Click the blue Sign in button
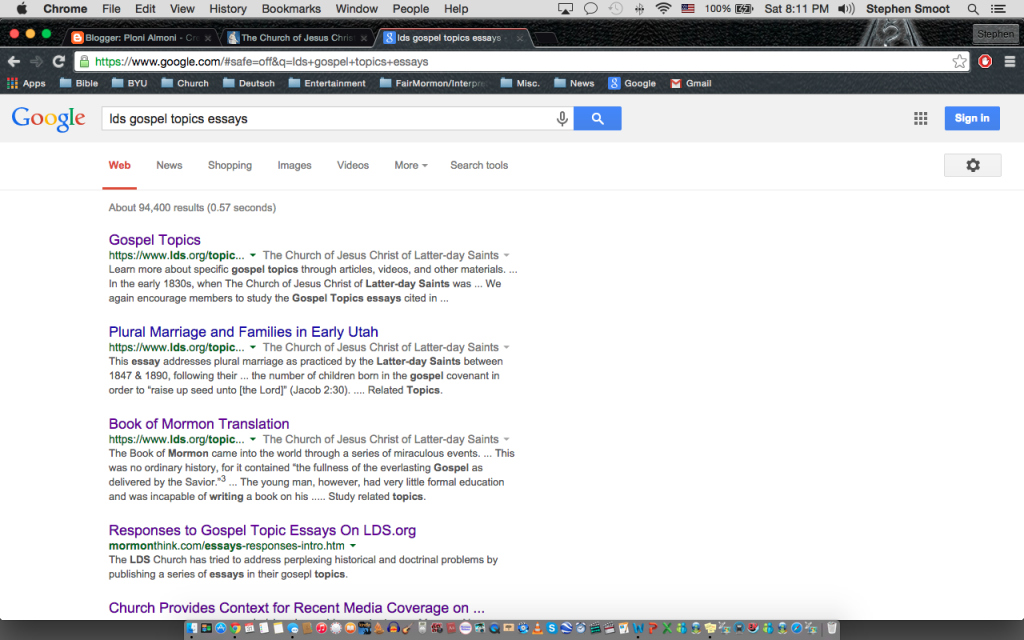This screenshot has width=1024, height=640. [972, 118]
